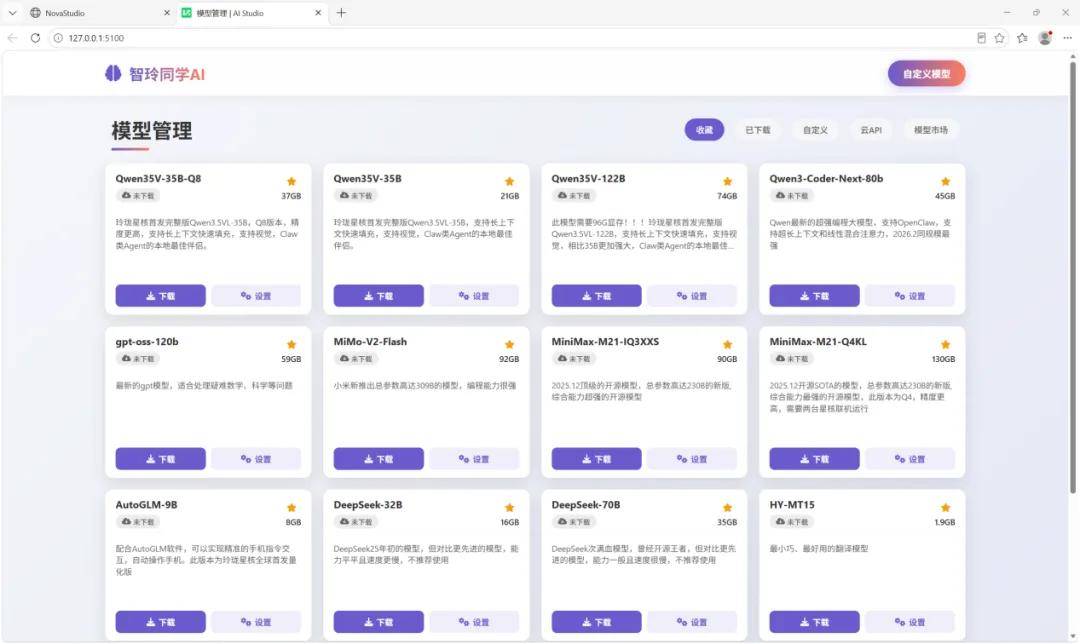1080x644 pixels.
Task: Download the Qwen35V-35B model
Action: (379, 295)
